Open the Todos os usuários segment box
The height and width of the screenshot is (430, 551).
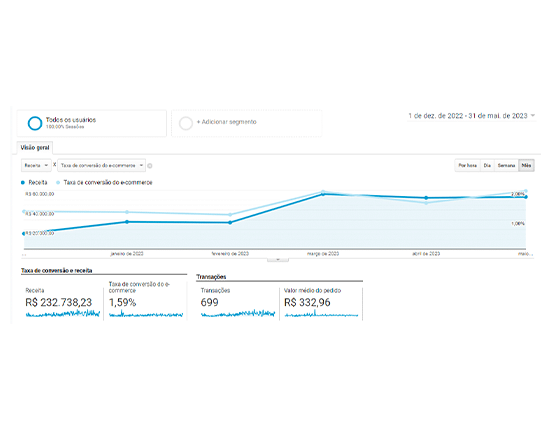tap(92, 123)
